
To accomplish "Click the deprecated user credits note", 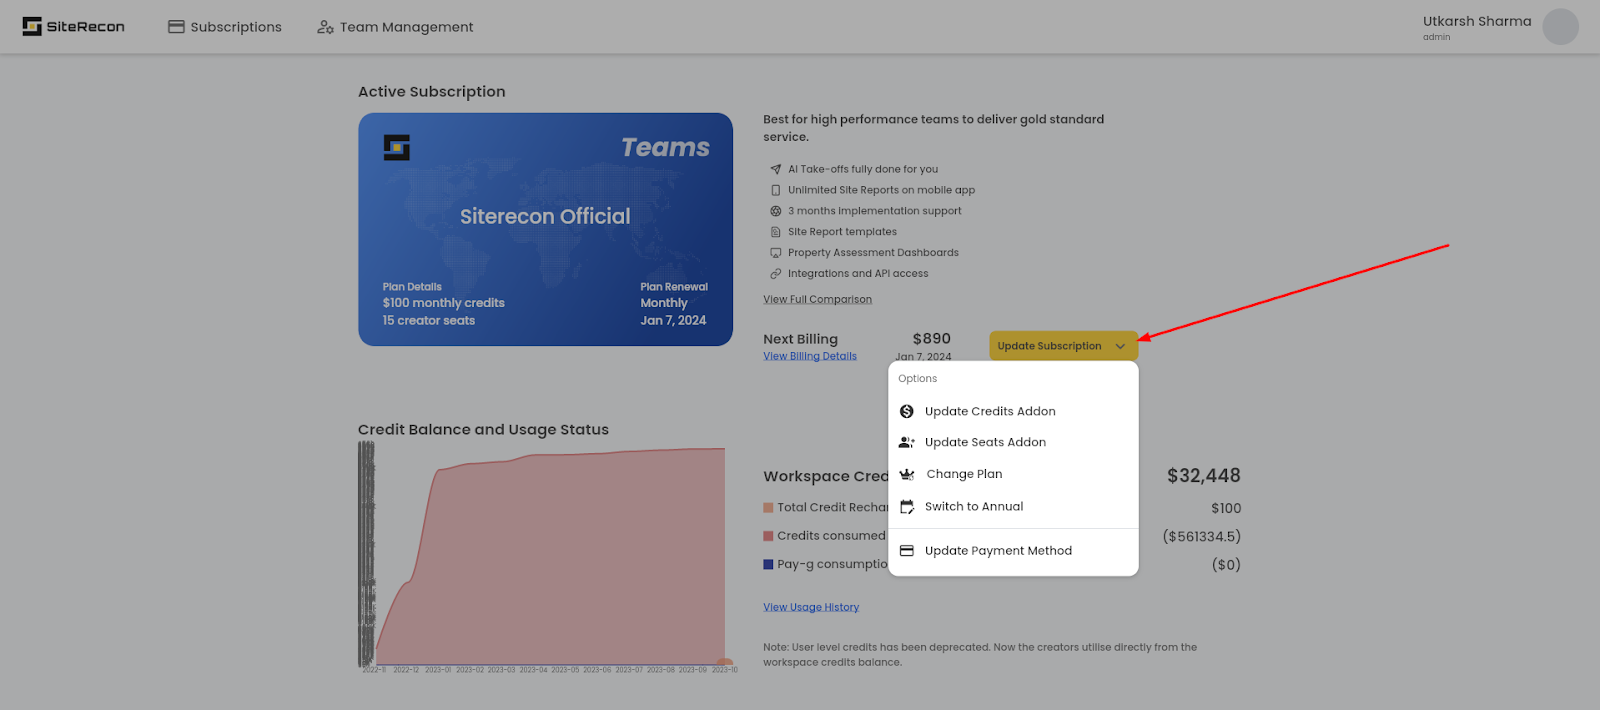I will tap(980, 655).
